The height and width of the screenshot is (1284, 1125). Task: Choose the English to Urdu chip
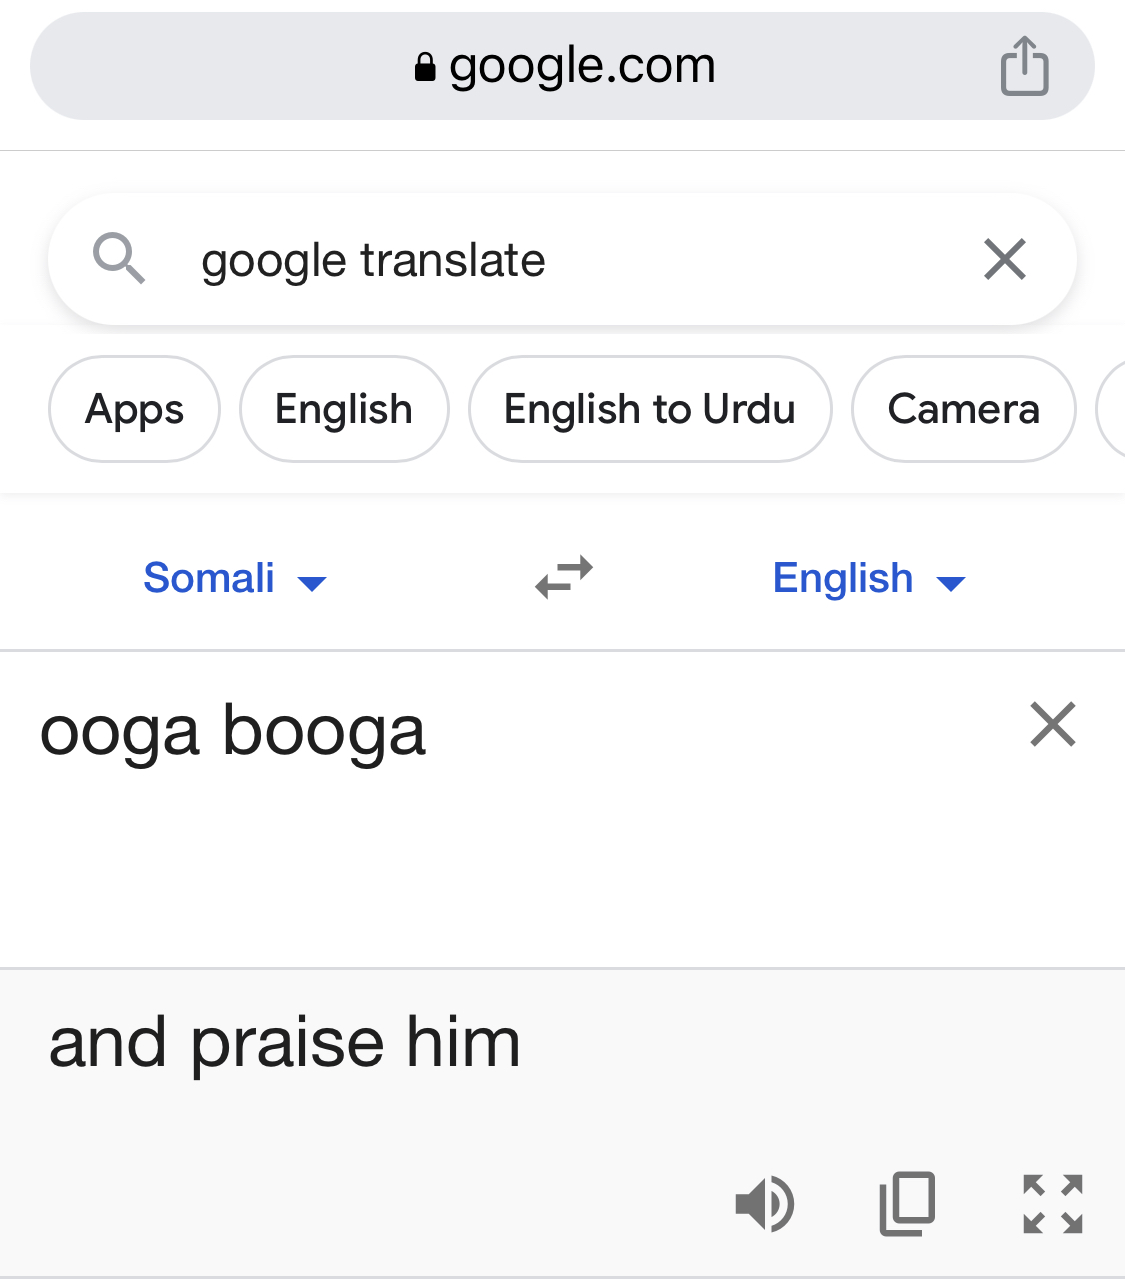650,409
